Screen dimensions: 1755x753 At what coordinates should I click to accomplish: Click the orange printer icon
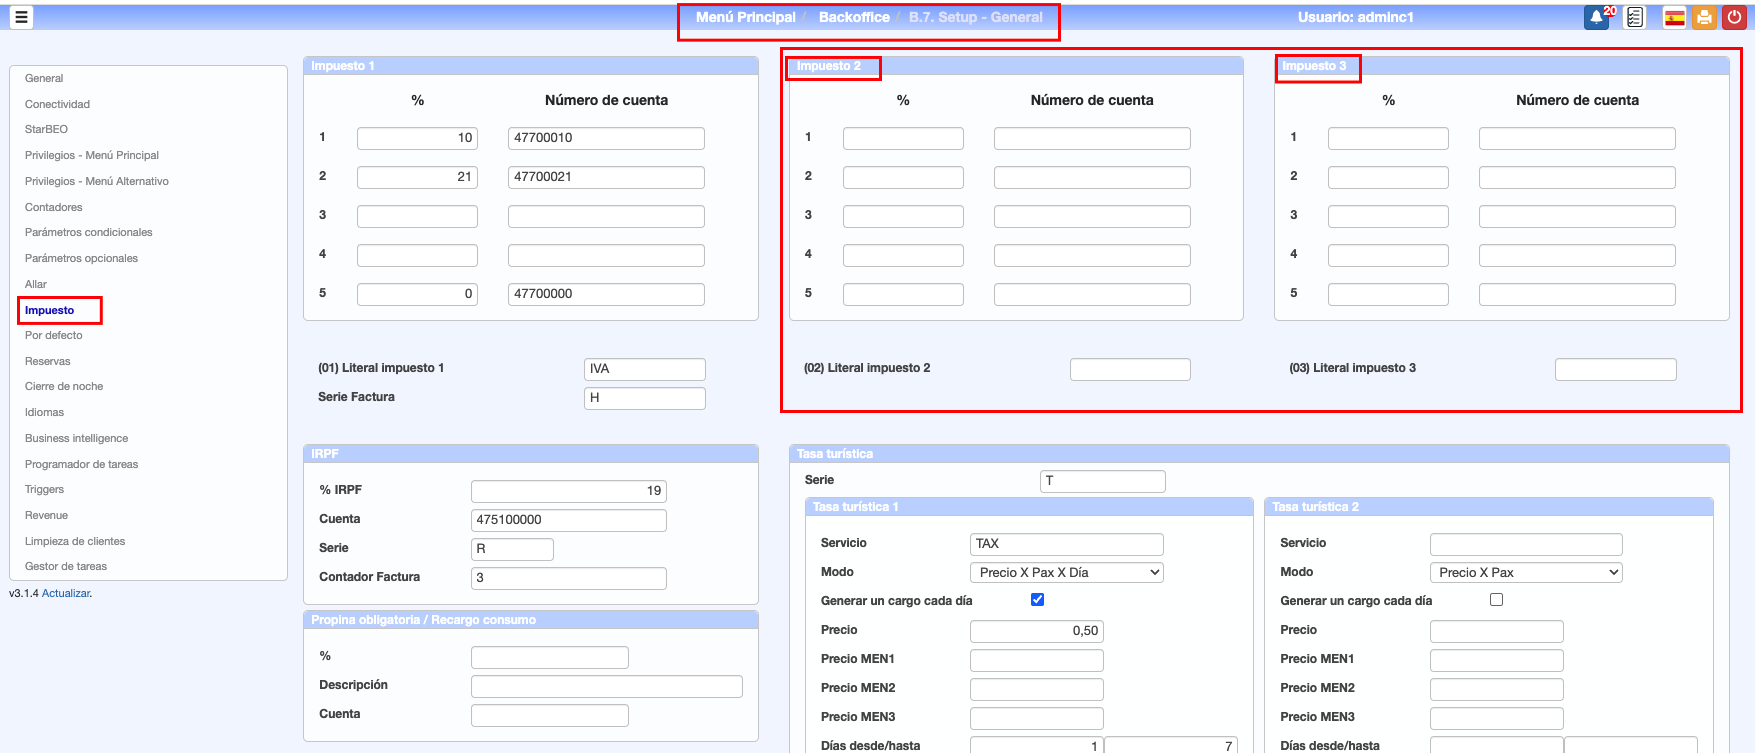coord(1704,18)
